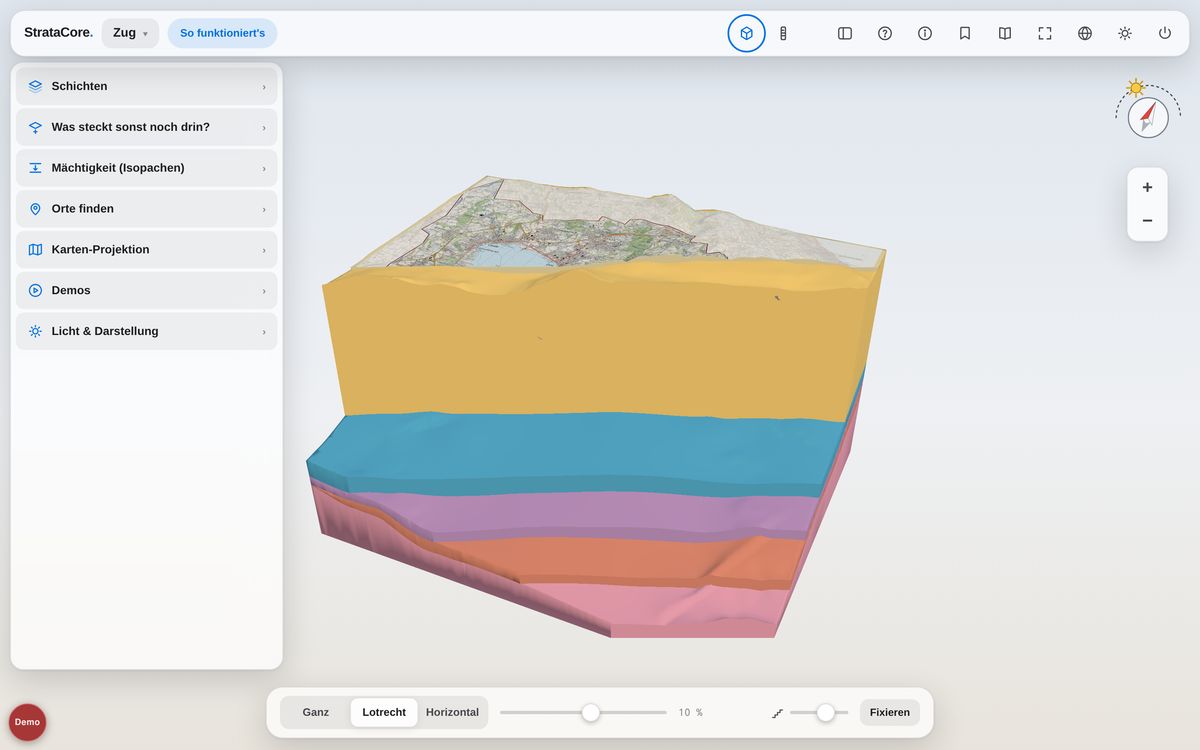The image size is (1200, 750).
Task: Open the borehole column view icon
Action: point(783,33)
